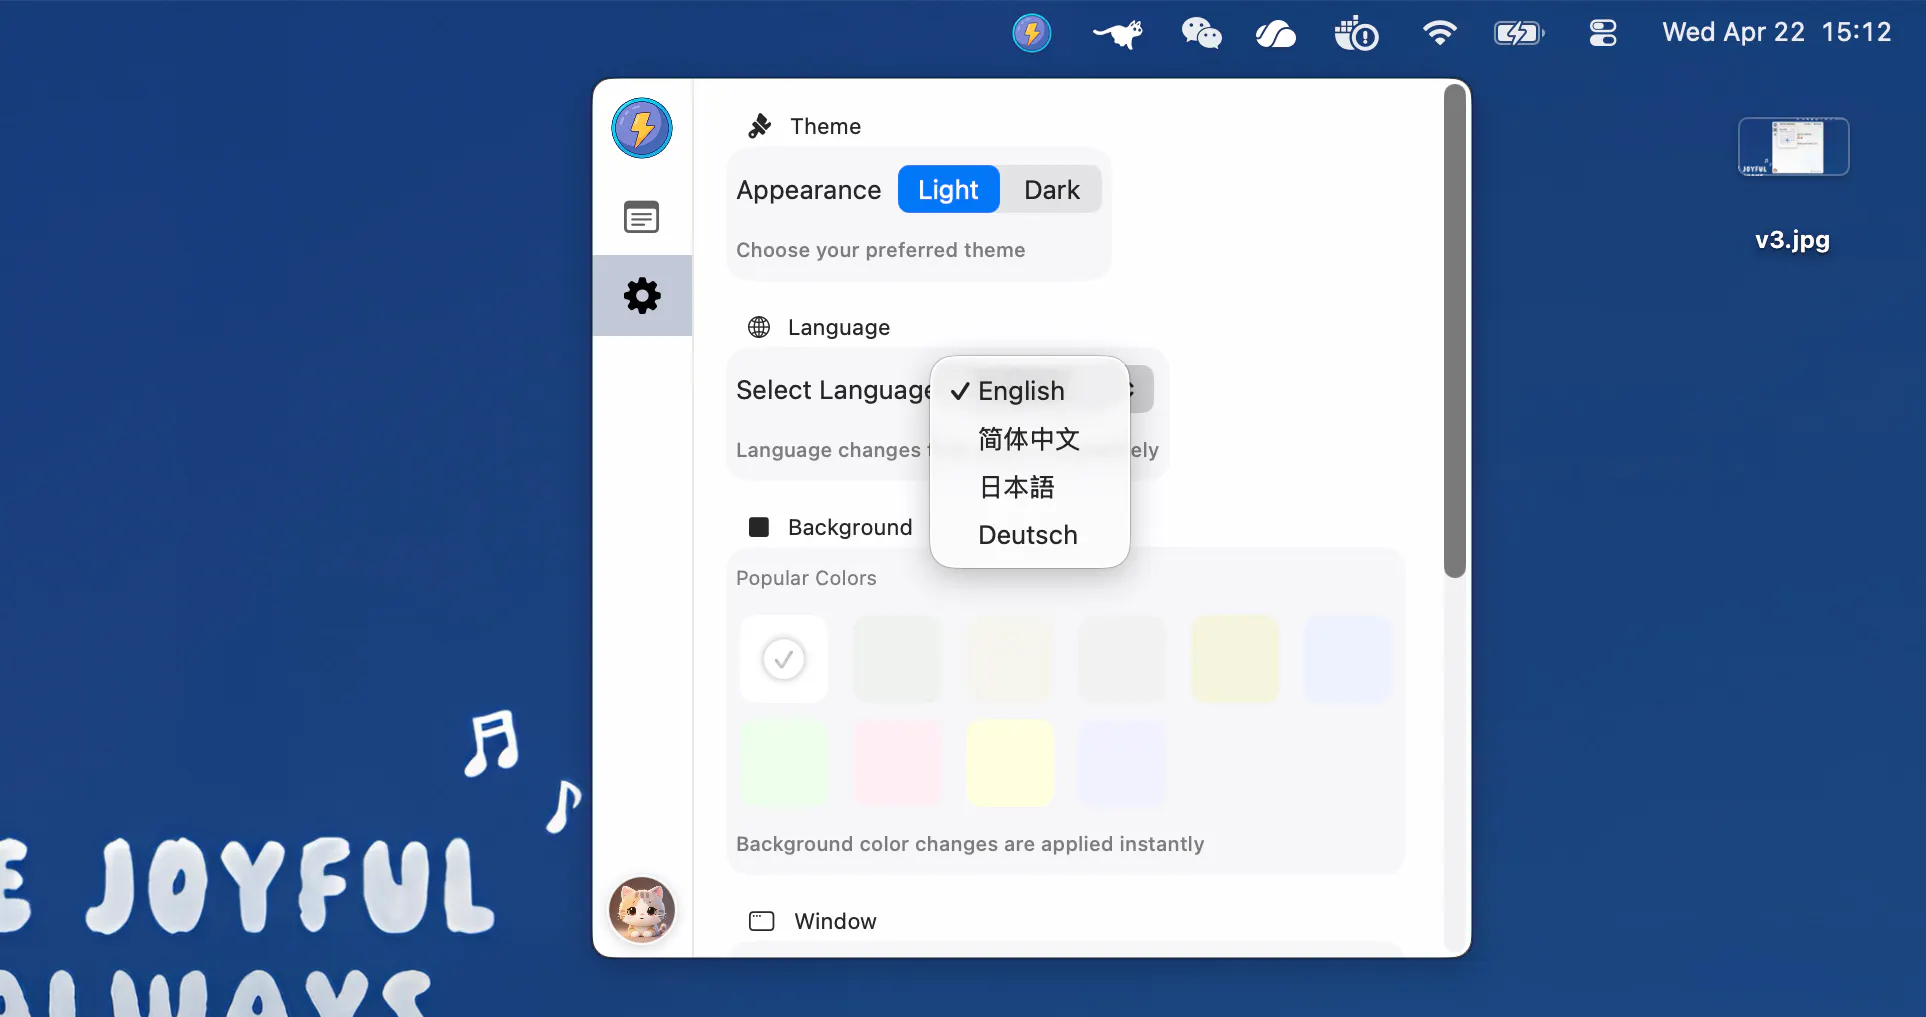Choose 日本語 in the language menu
Viewport: 1926px width, 1017px height.
pos(1030,487)
